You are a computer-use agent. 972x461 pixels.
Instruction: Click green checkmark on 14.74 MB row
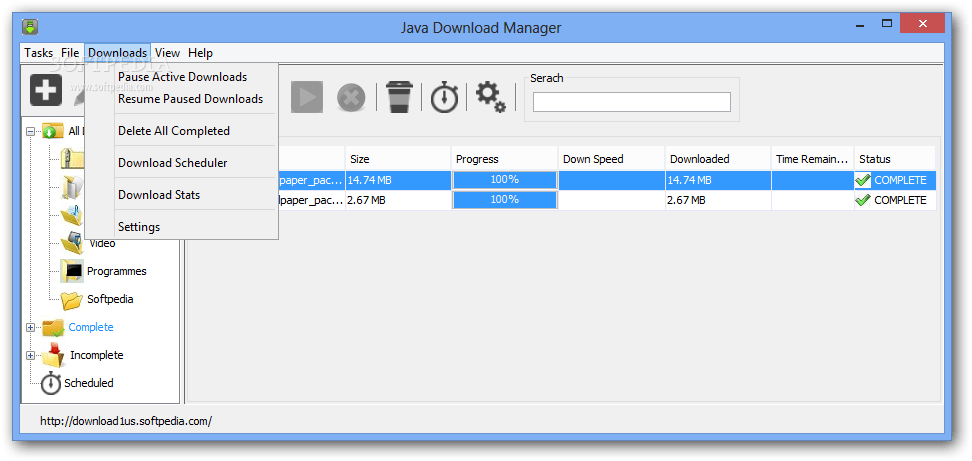point(863,180)
